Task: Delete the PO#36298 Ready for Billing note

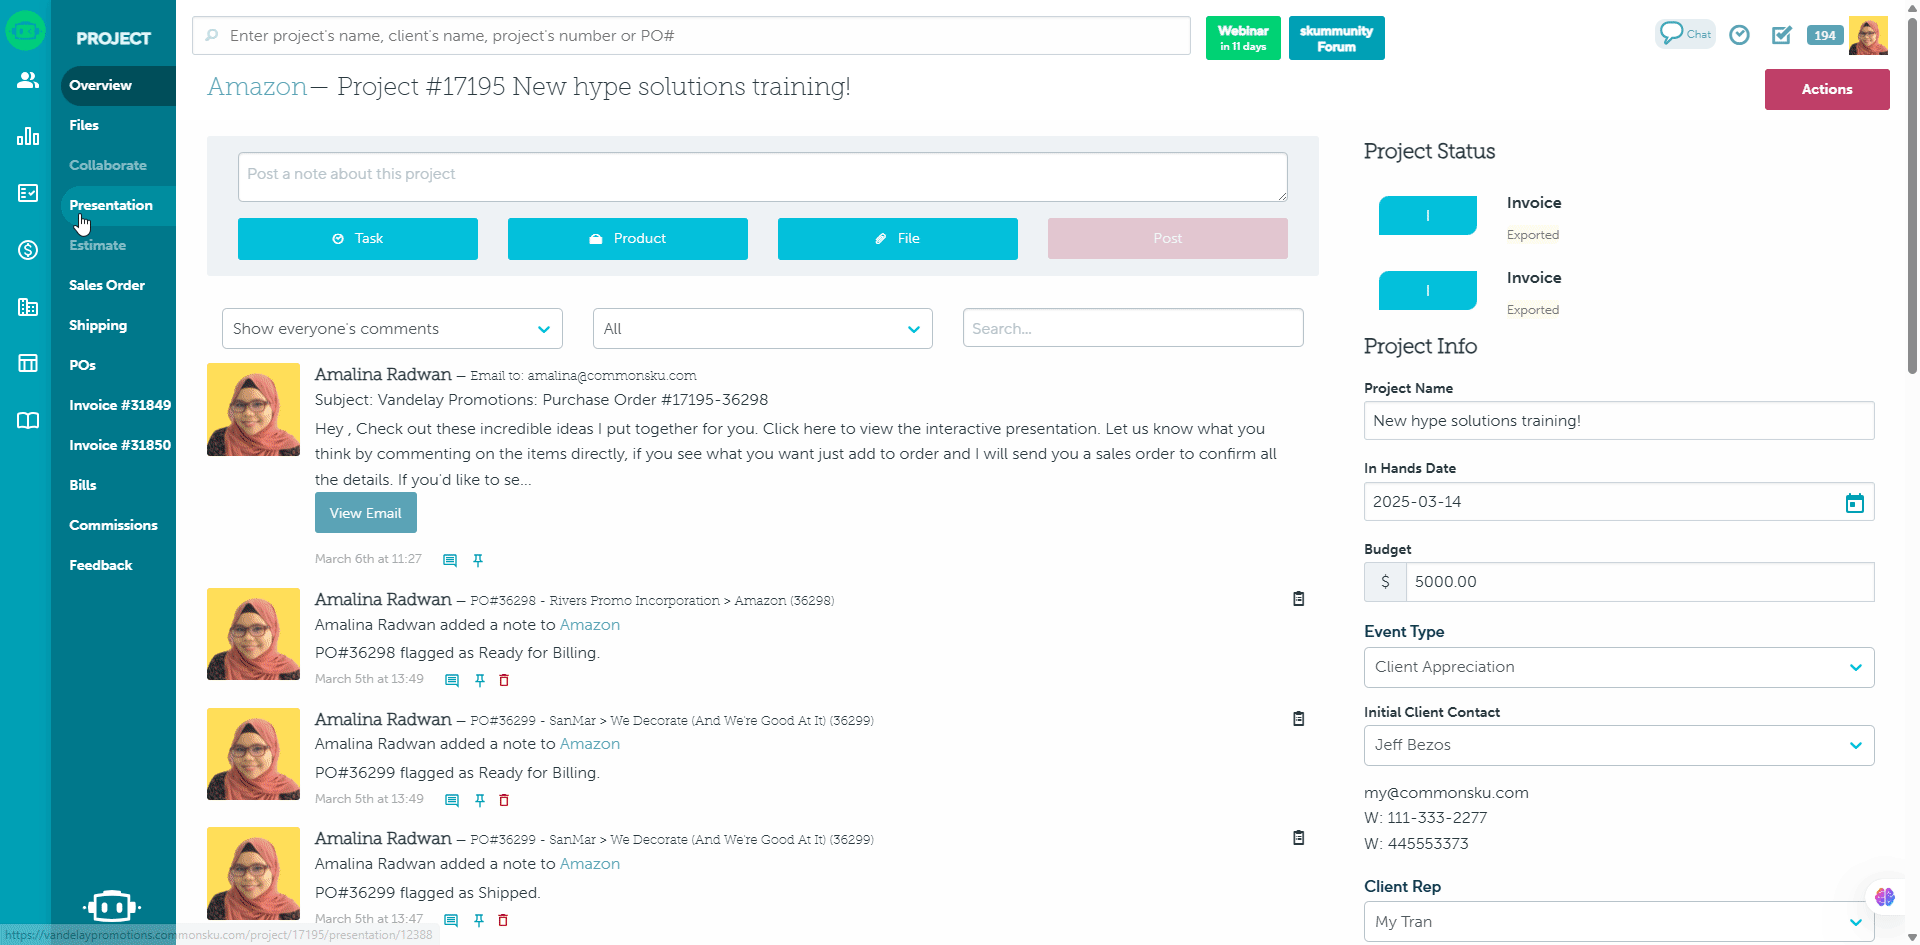Action: tap(504, 680)
